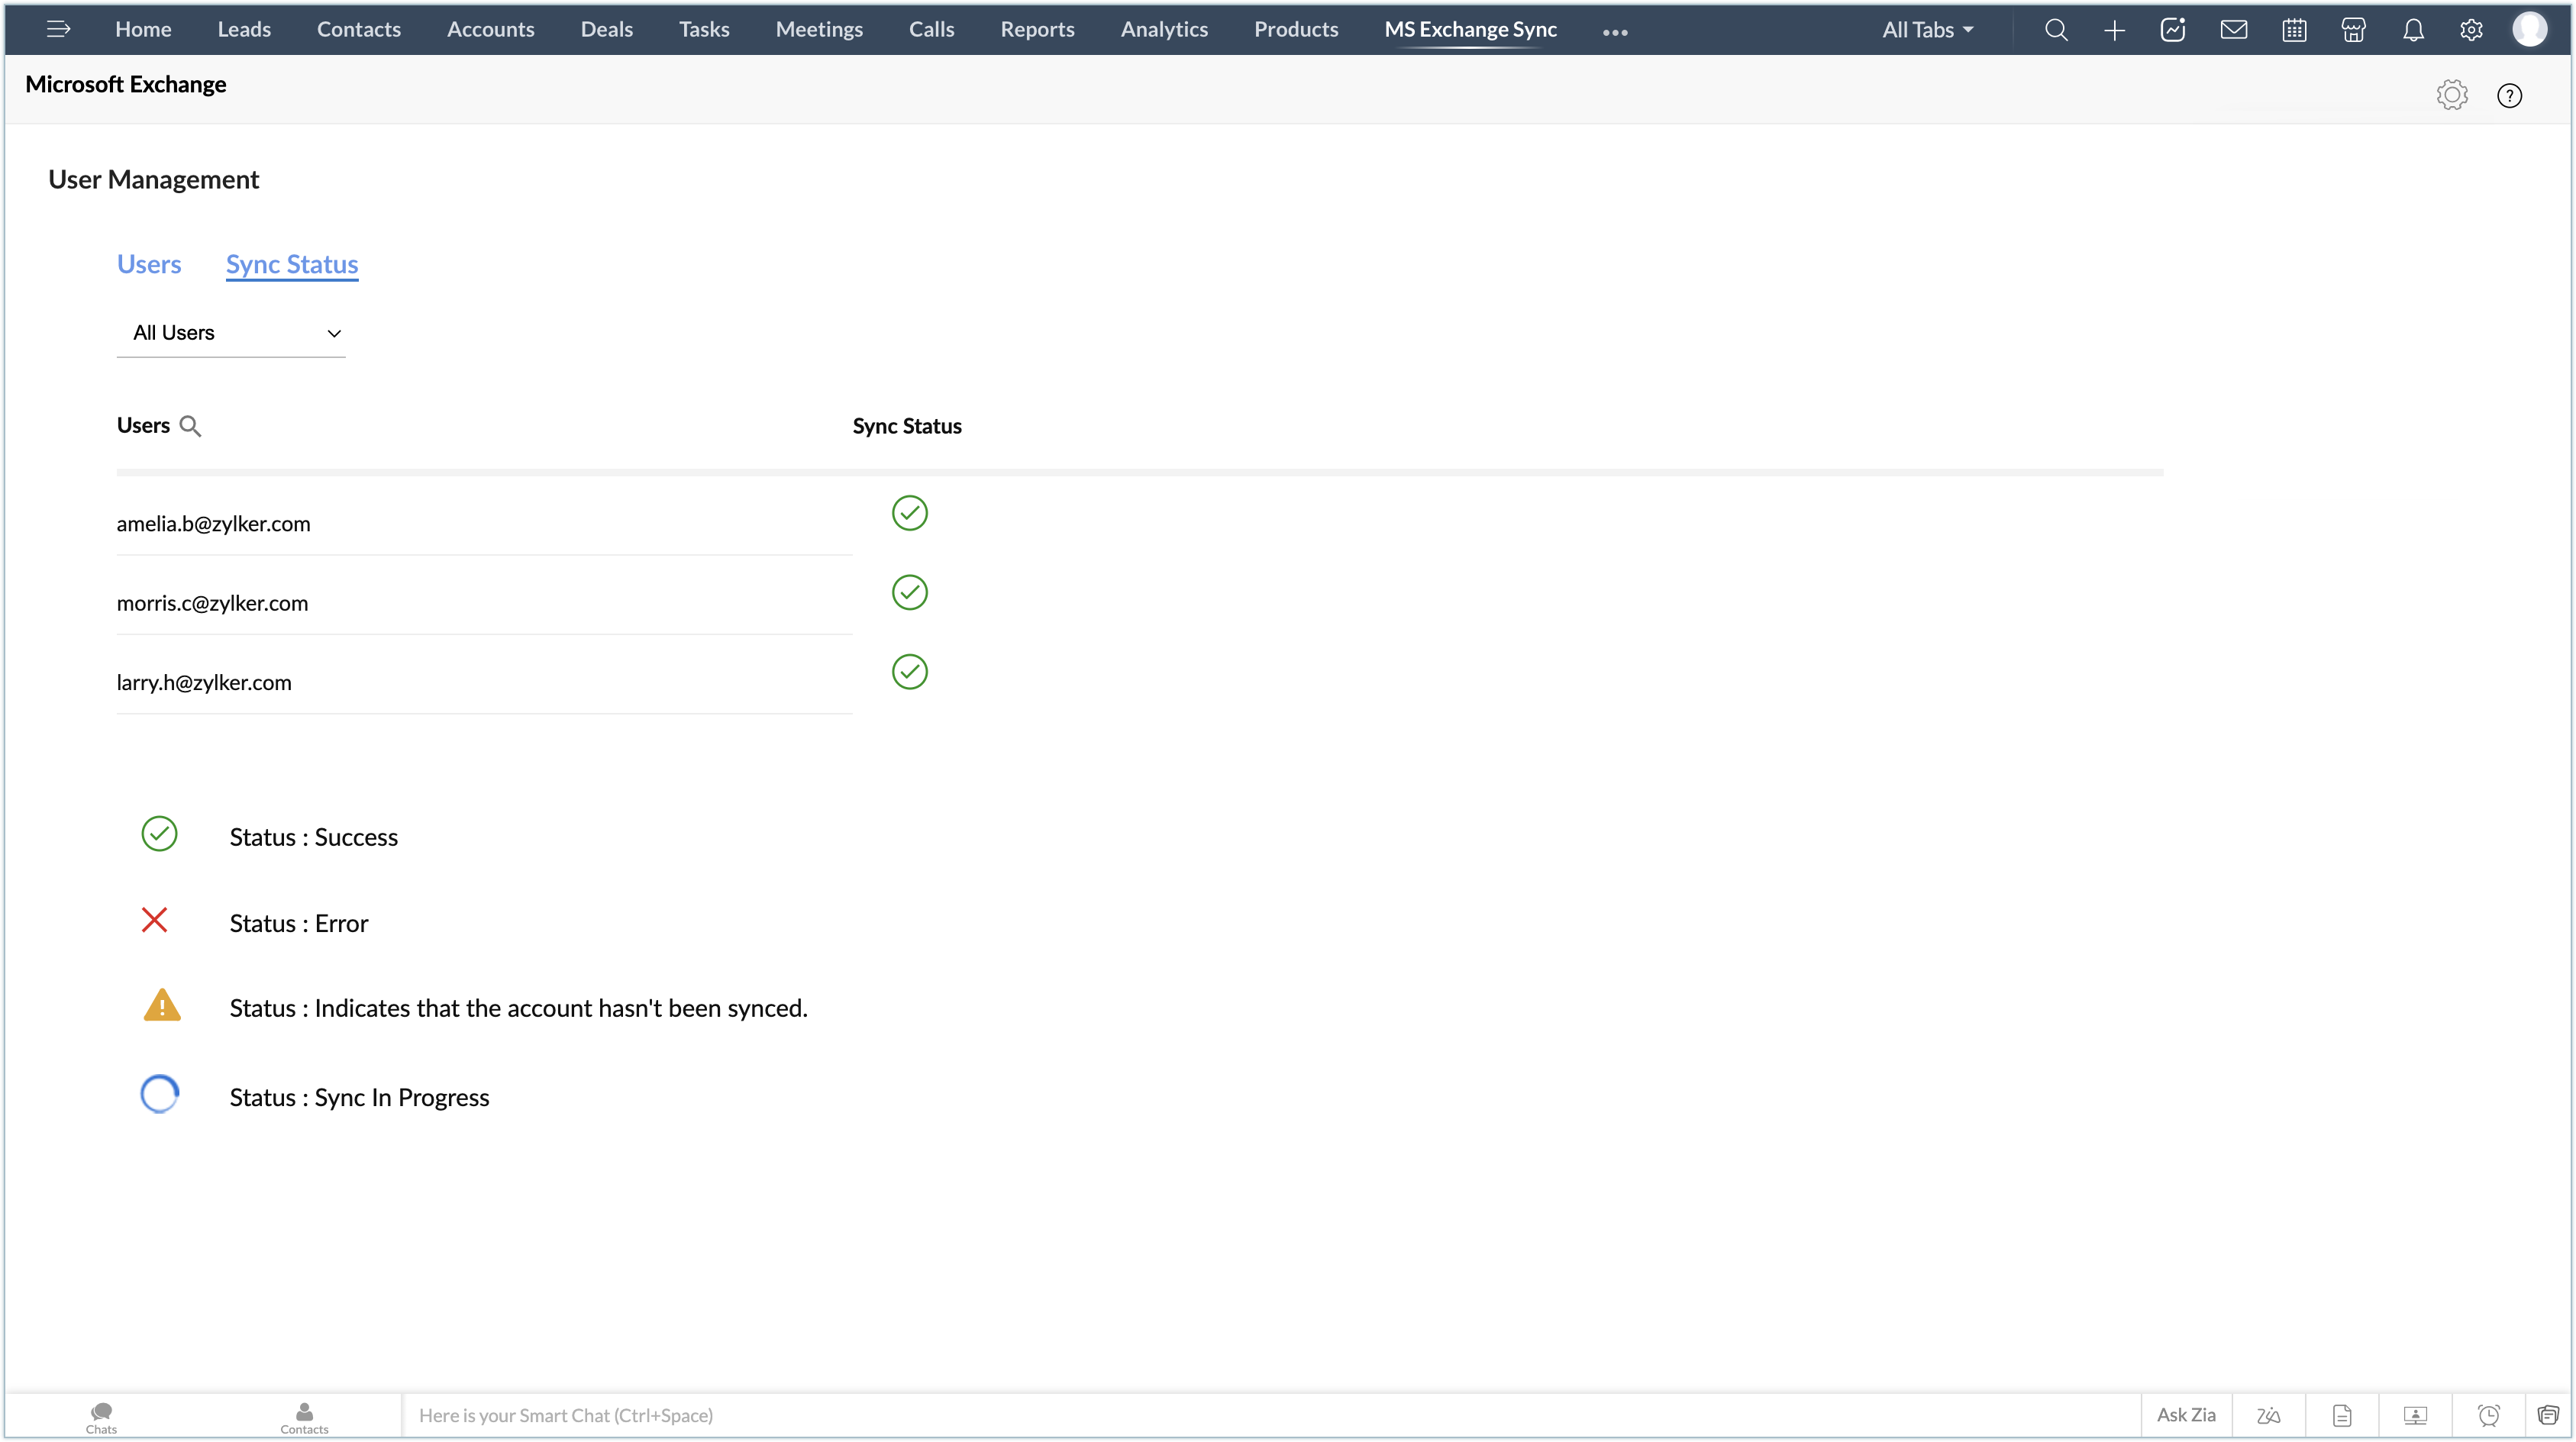Open Chats in the bottom bar
The width and height of the screenshot is (2576, 1442).
point(101,1416)
